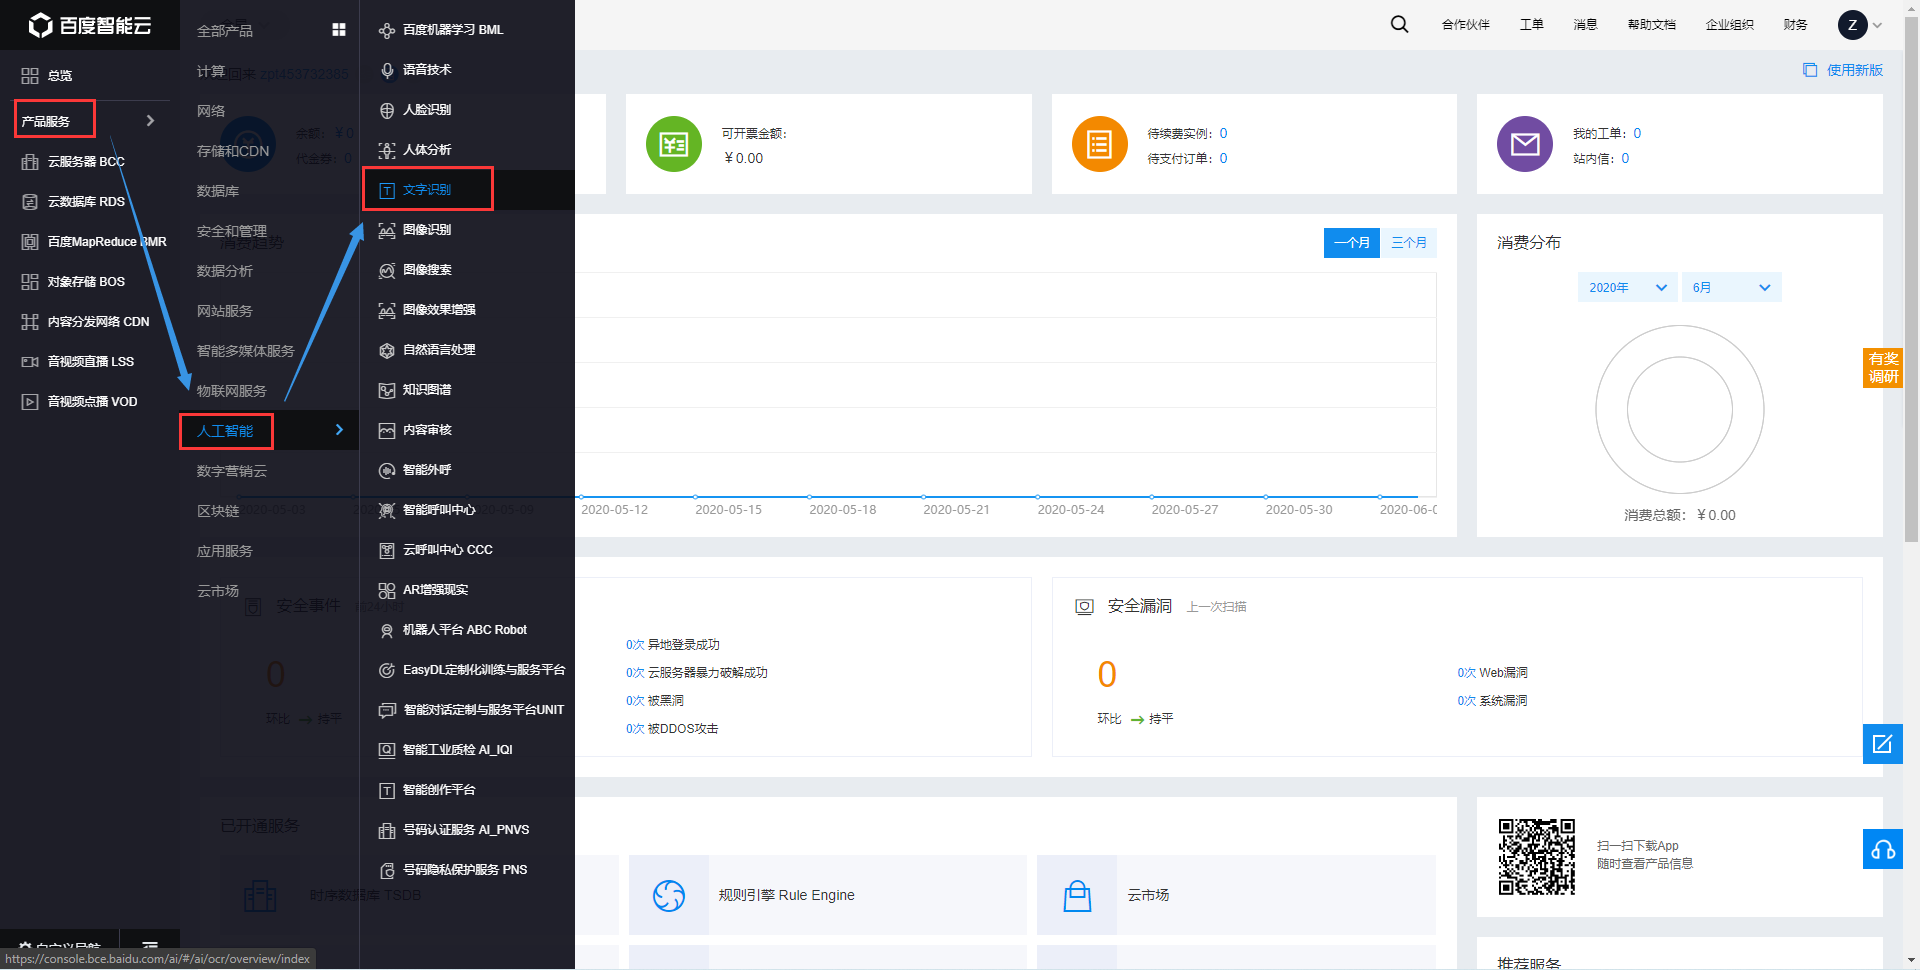Screen dimensions: 1920x970
Task: Click 消息 in top navigation
Action: [x=1586, y=25]
